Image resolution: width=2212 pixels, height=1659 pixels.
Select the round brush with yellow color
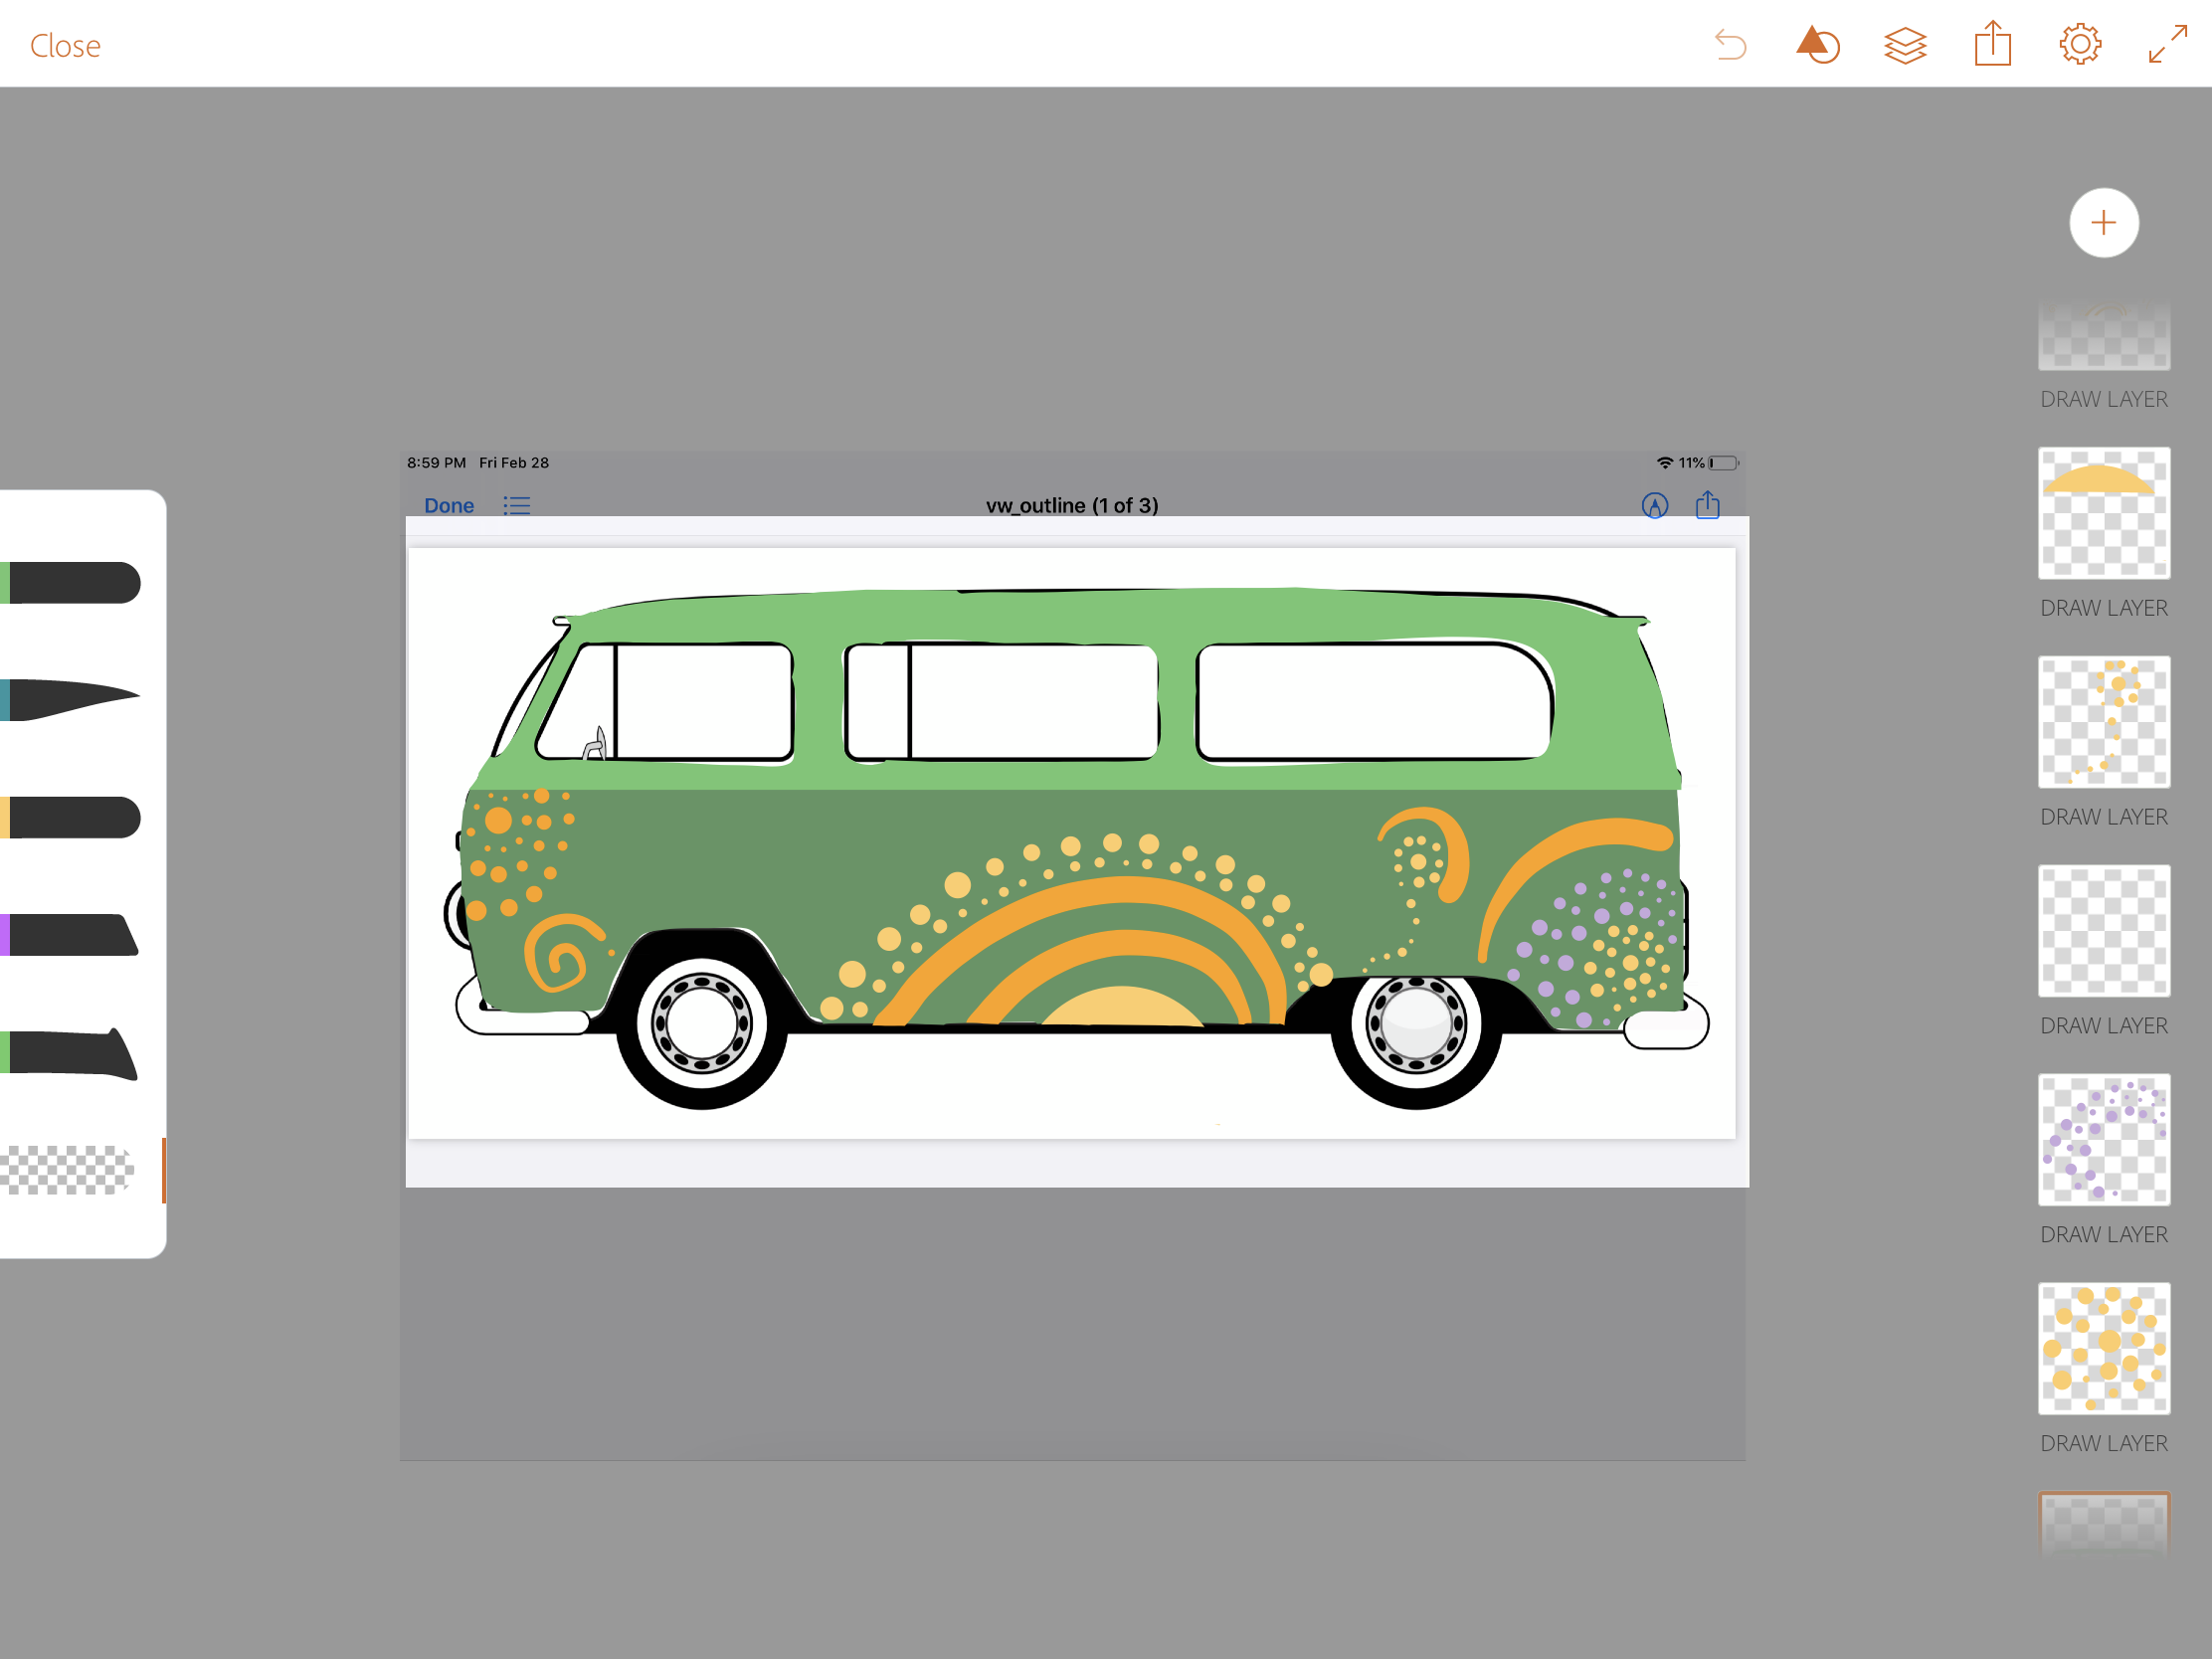pyautogui.click(x=70, y=817)
